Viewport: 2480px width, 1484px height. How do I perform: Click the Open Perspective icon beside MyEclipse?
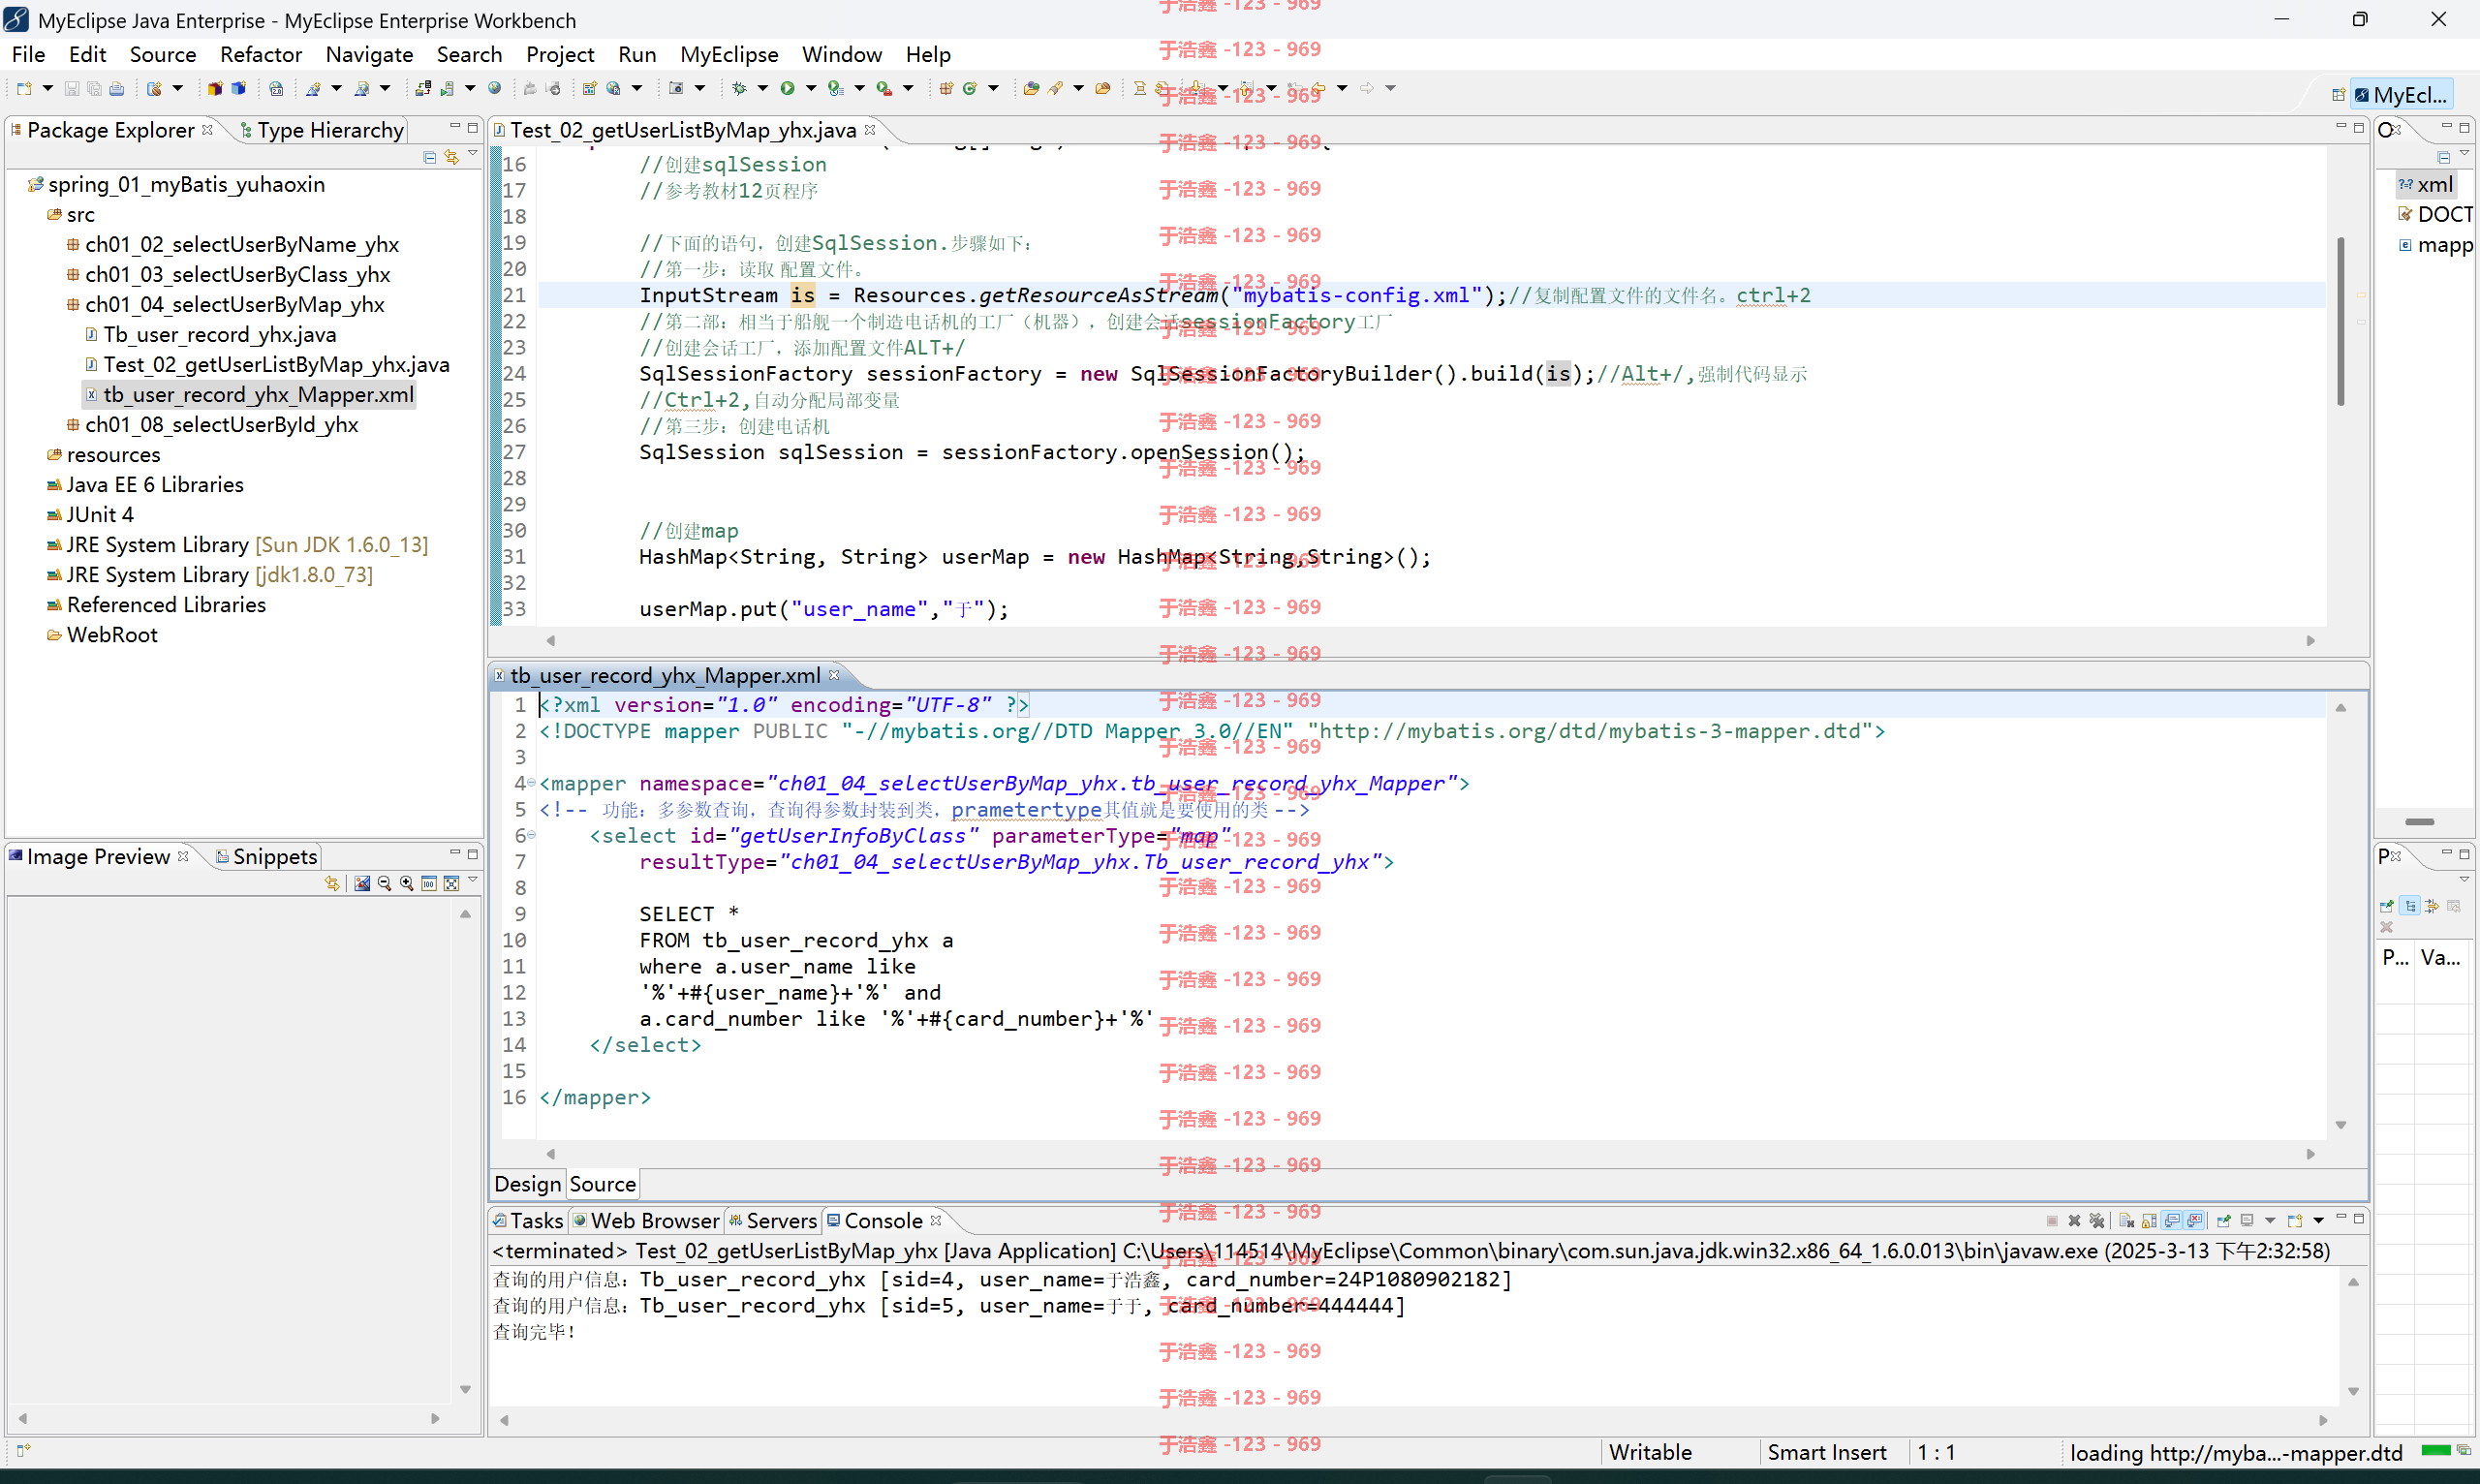coord(2338,95)
